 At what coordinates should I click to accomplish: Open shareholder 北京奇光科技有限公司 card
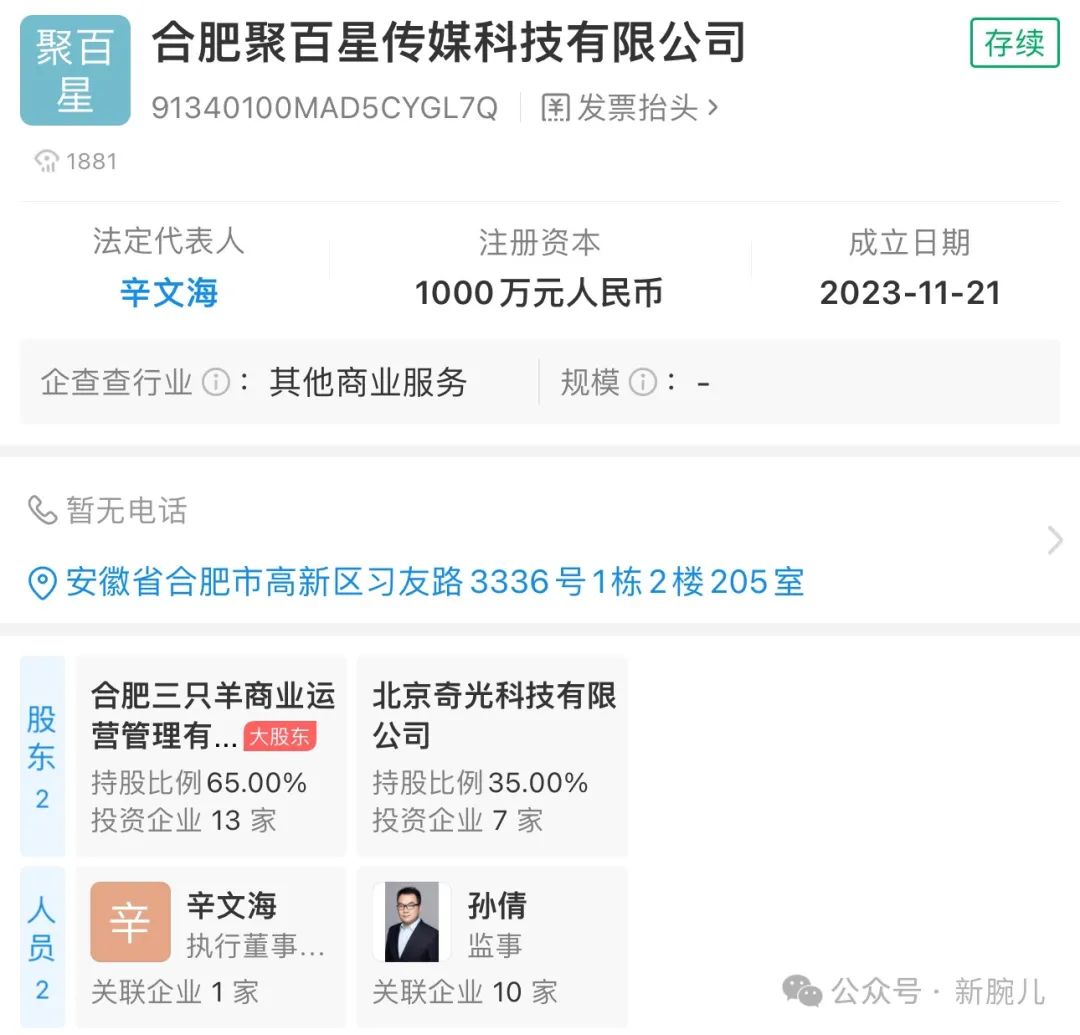492,756
